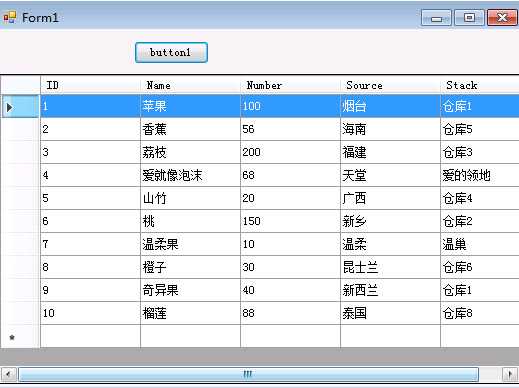
Task: Sort by the Number column header
Action: coord(290,85)
